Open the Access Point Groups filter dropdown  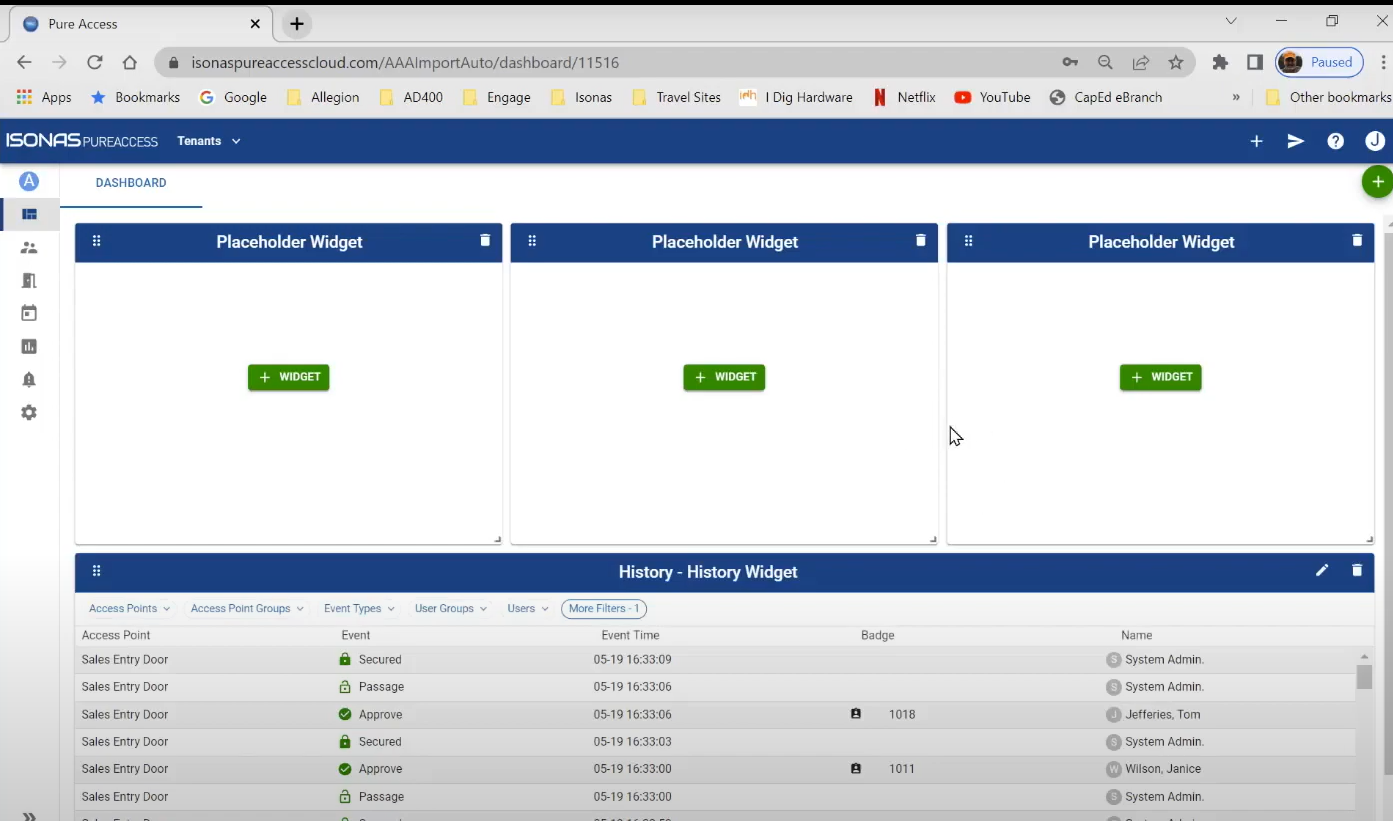click(247, 608)
